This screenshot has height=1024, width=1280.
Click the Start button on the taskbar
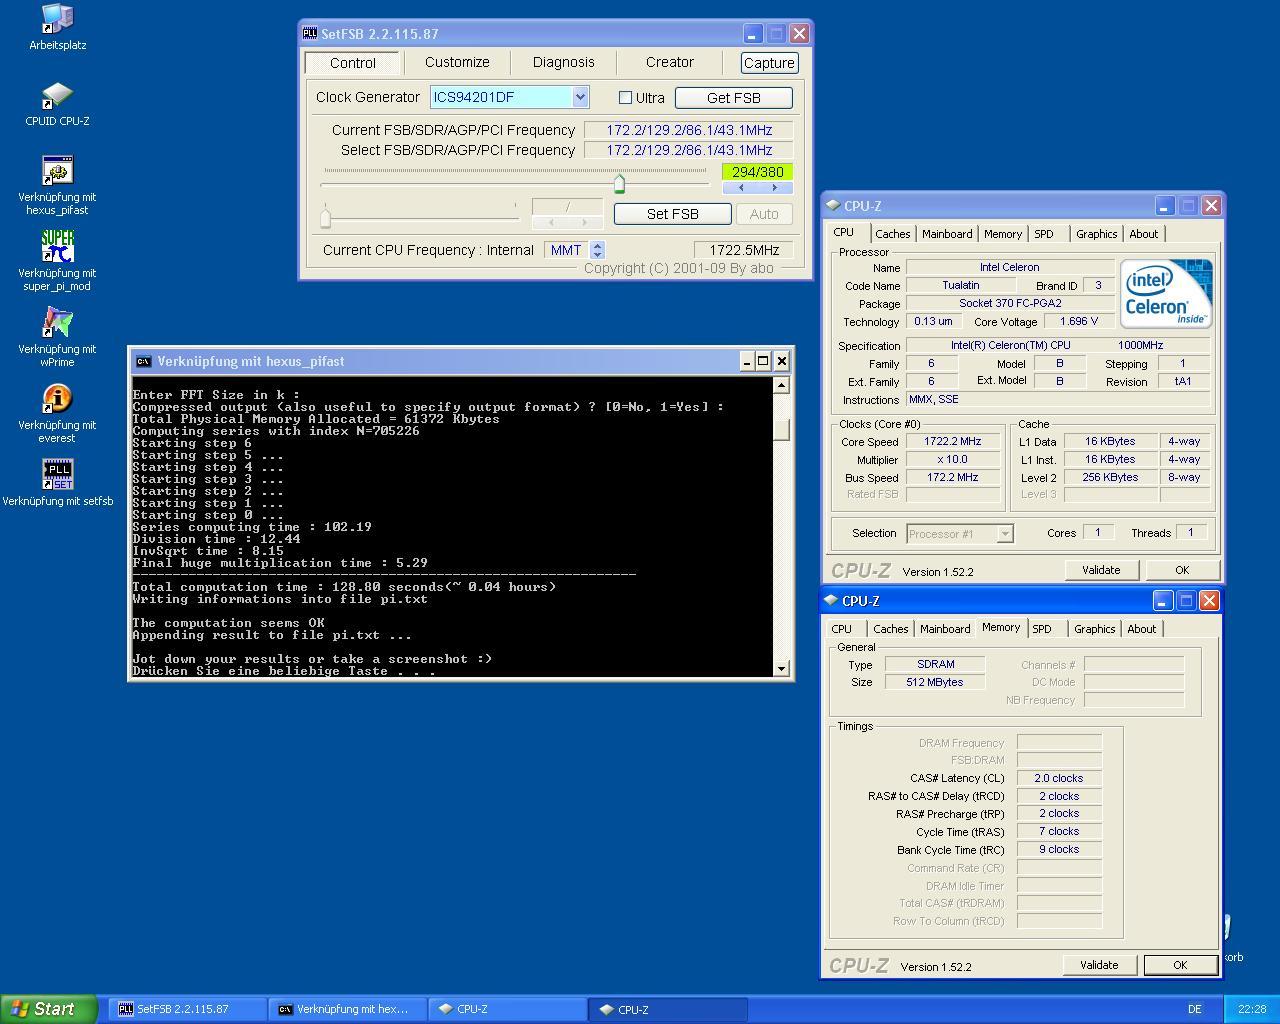point(49,1009)
